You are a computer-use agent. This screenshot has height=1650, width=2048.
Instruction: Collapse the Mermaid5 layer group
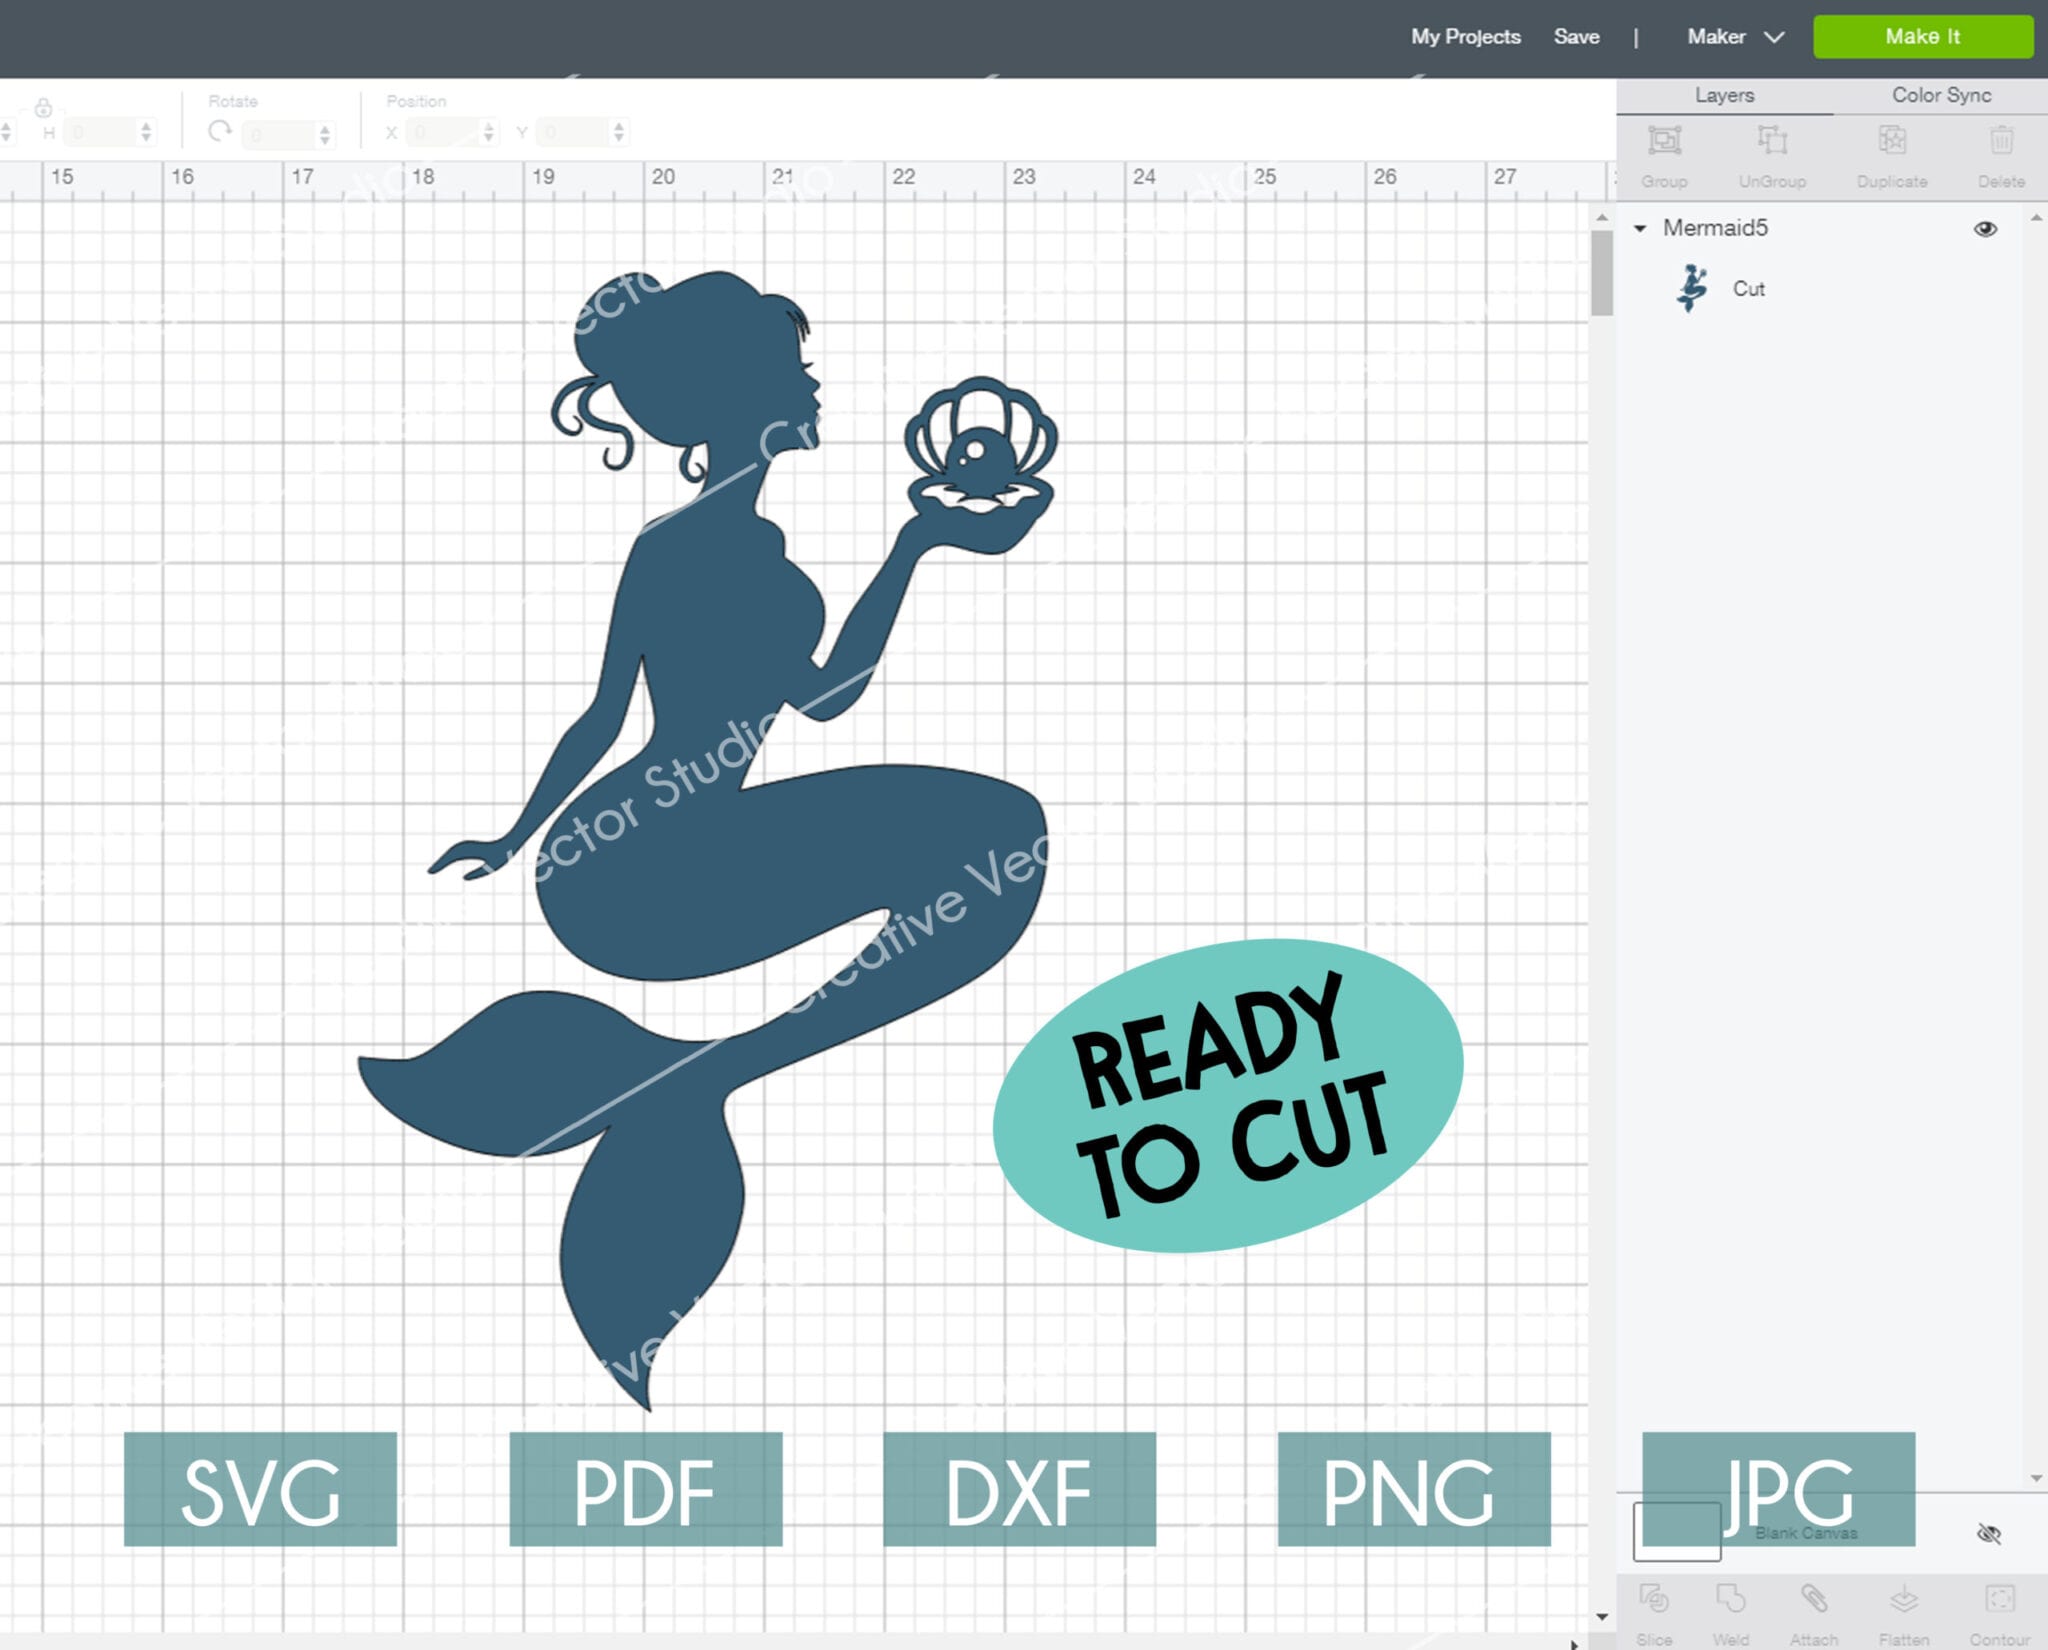1640,228
